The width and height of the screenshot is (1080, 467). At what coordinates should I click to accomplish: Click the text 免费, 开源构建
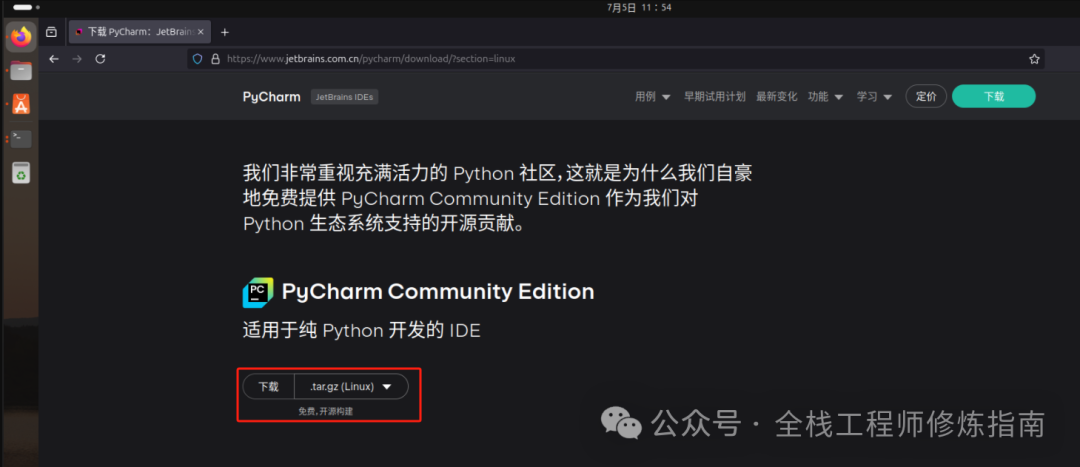tap(326, 411)
